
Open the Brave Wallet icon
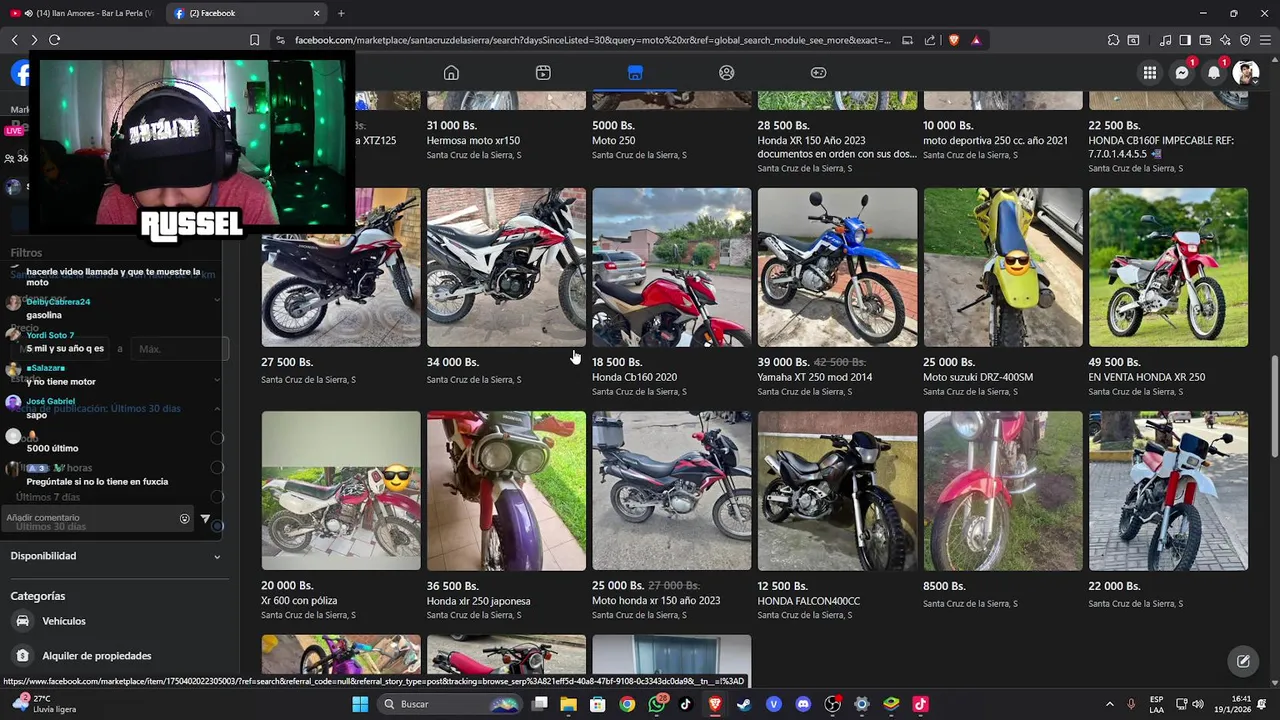click(1205, 40)
